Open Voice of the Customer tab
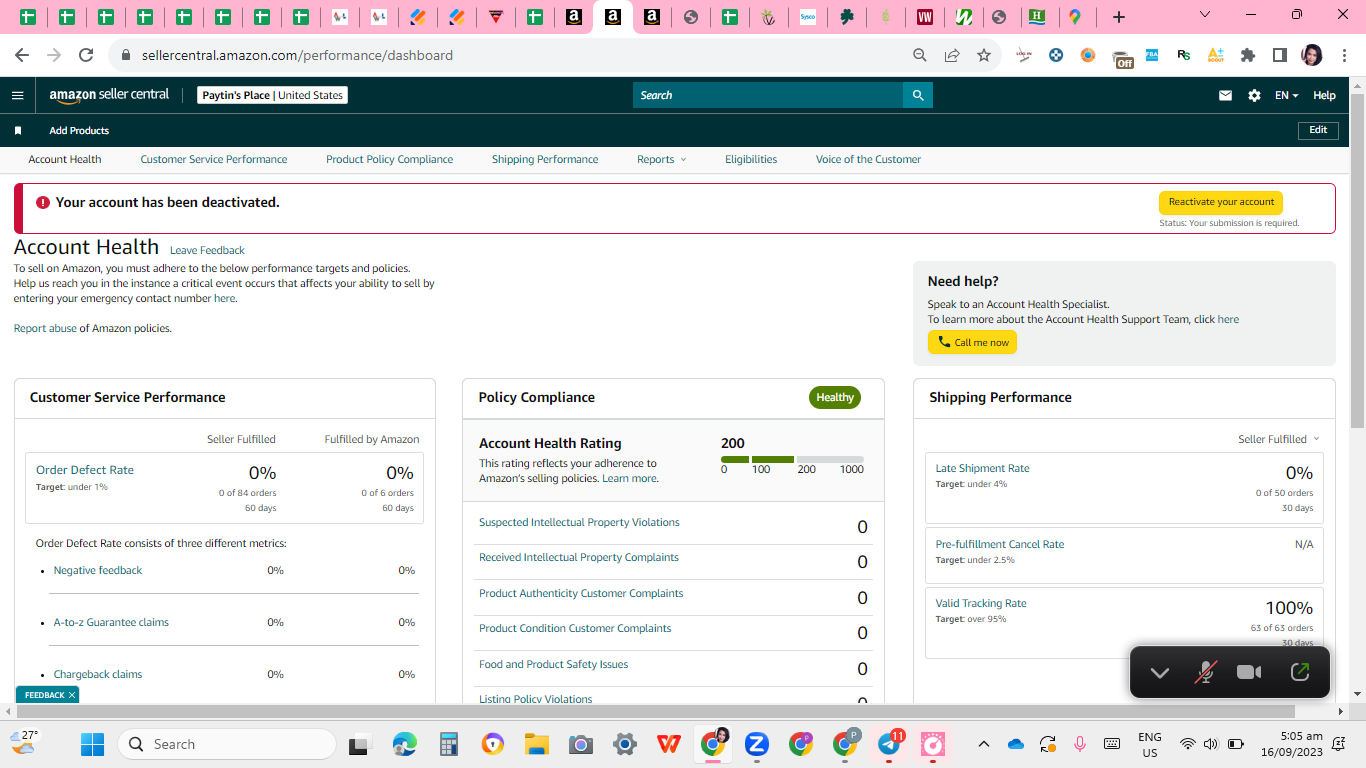Screen dimensions: 1366x768 click(868, 159)
